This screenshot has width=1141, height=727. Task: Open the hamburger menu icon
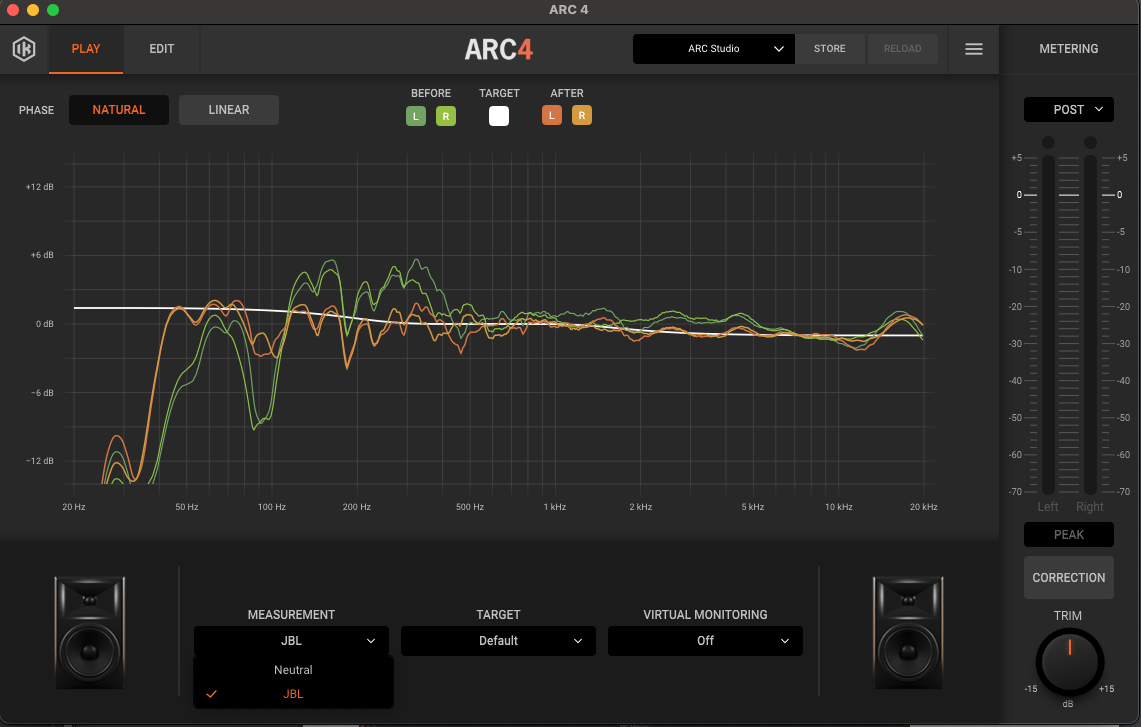(x=974, y=49)
